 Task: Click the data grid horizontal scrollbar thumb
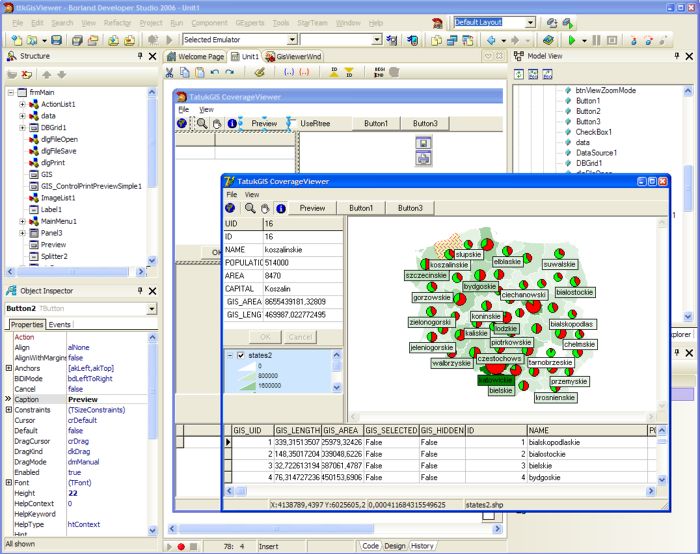[x=241, y=492]
